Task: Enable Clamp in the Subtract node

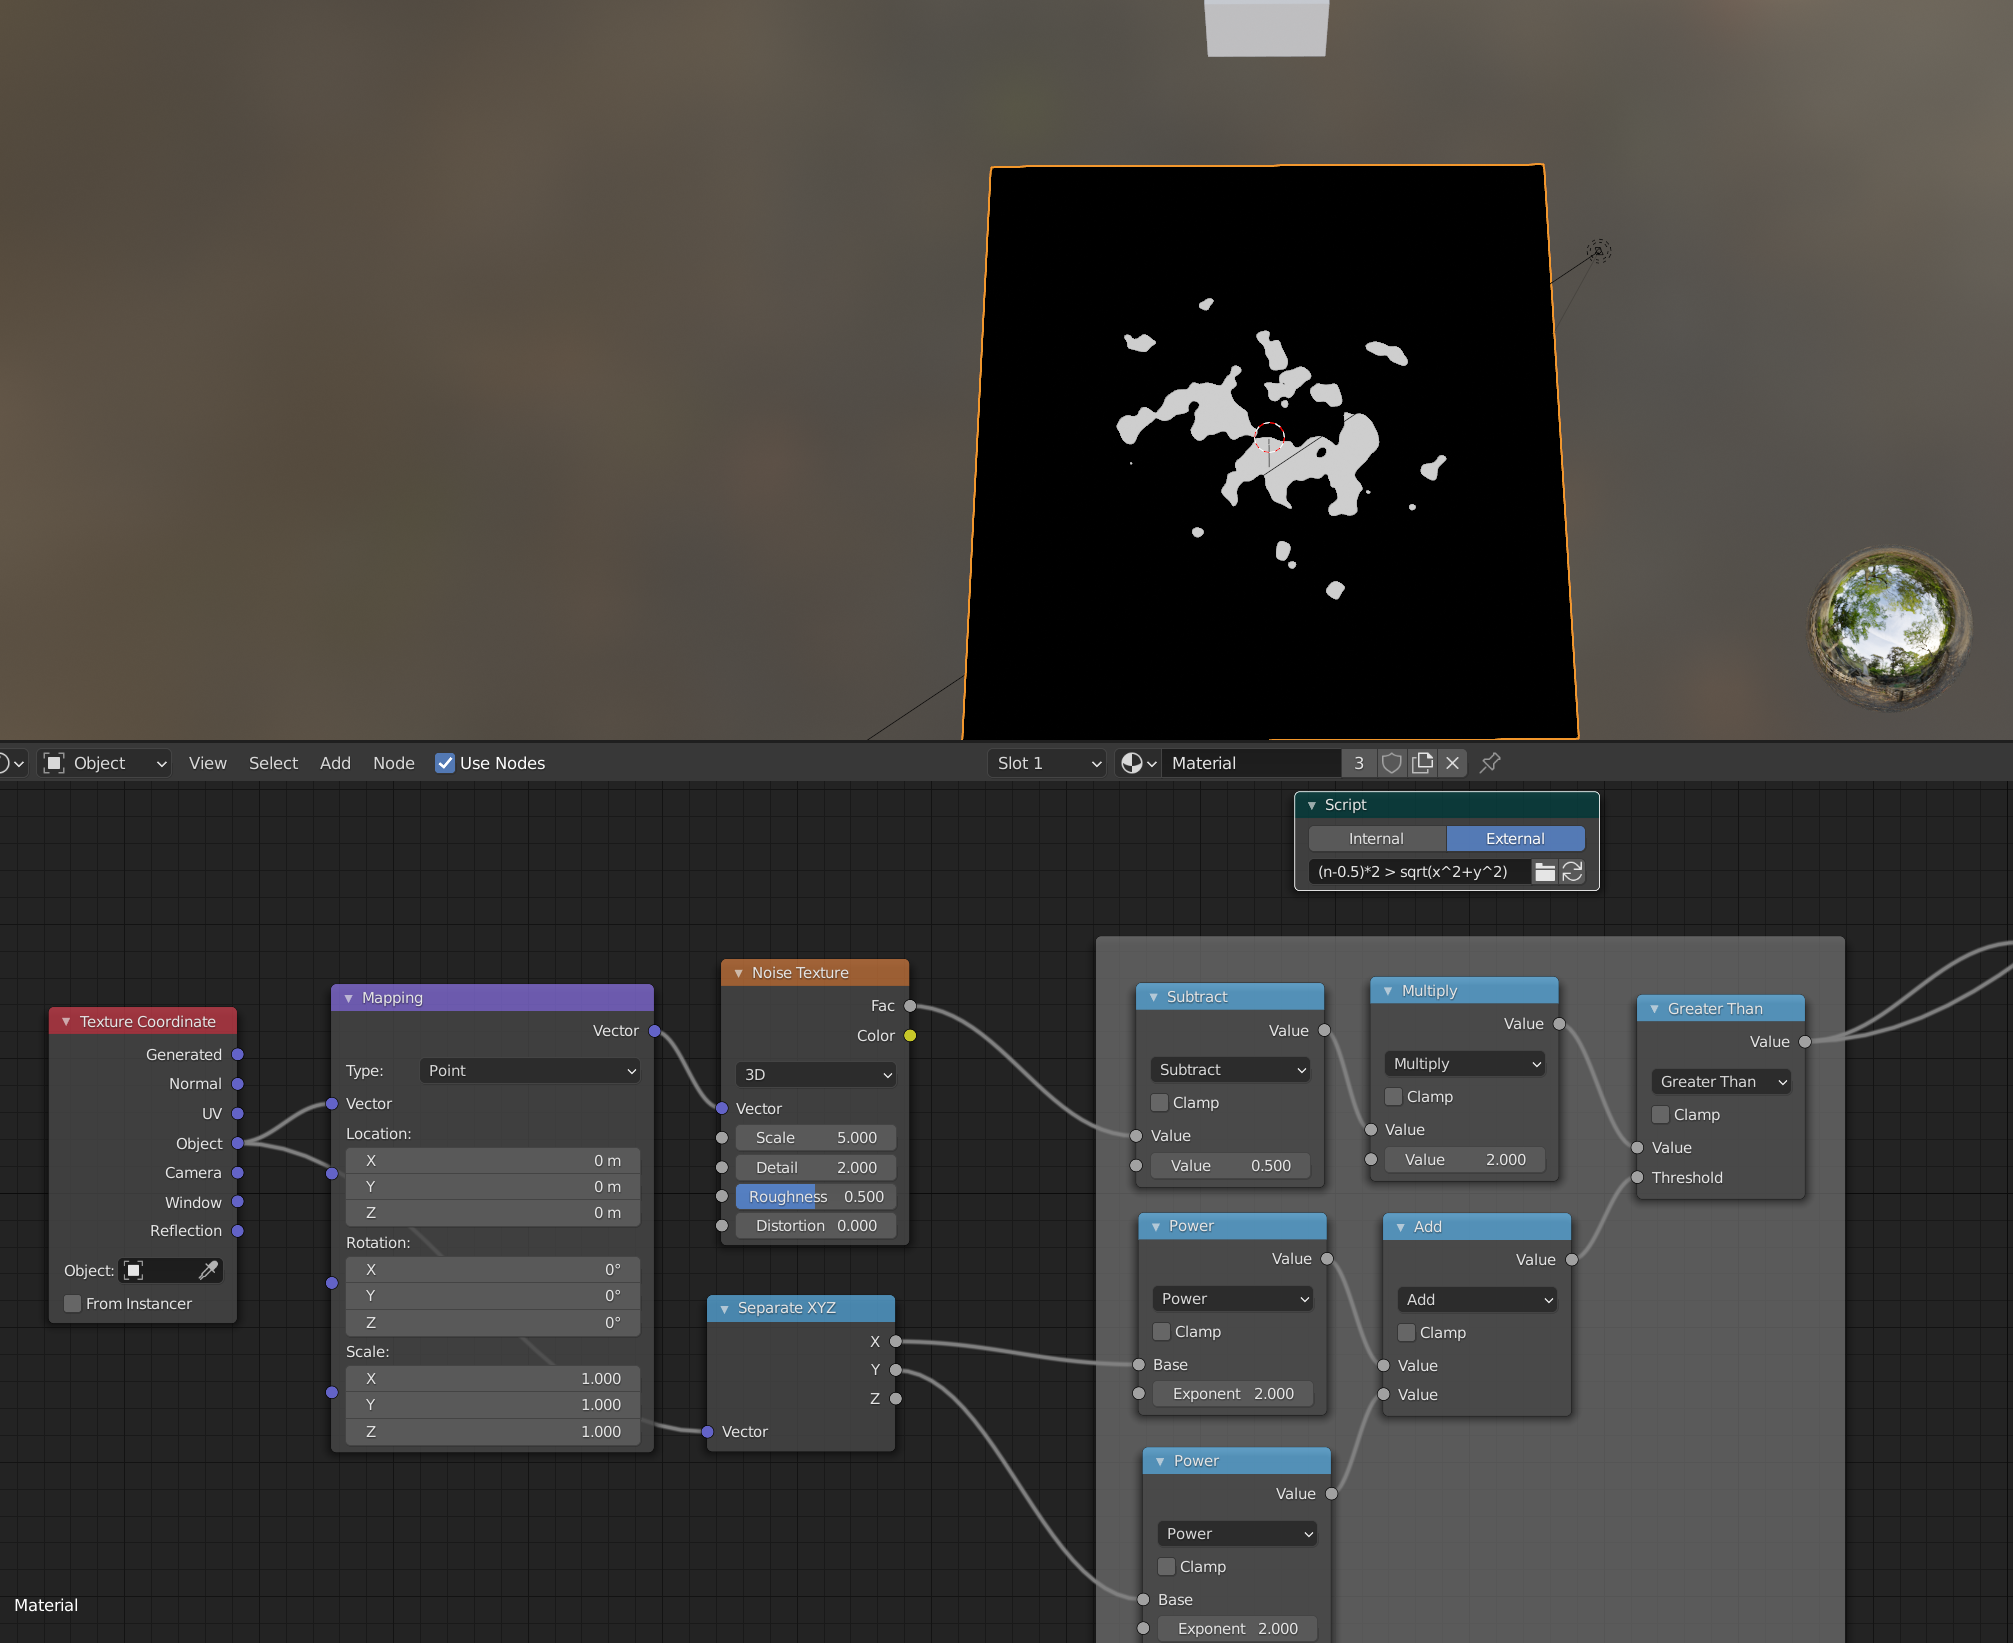Action: click(x=1160, y=1102)
